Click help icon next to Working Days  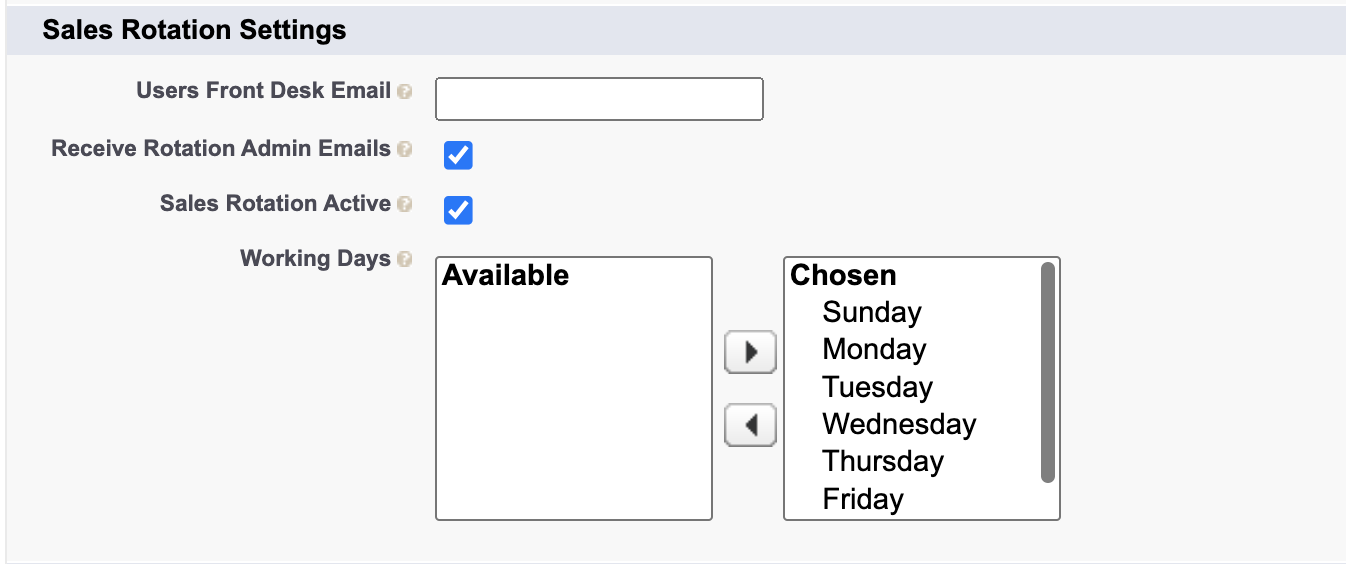(x=404, y=260)
